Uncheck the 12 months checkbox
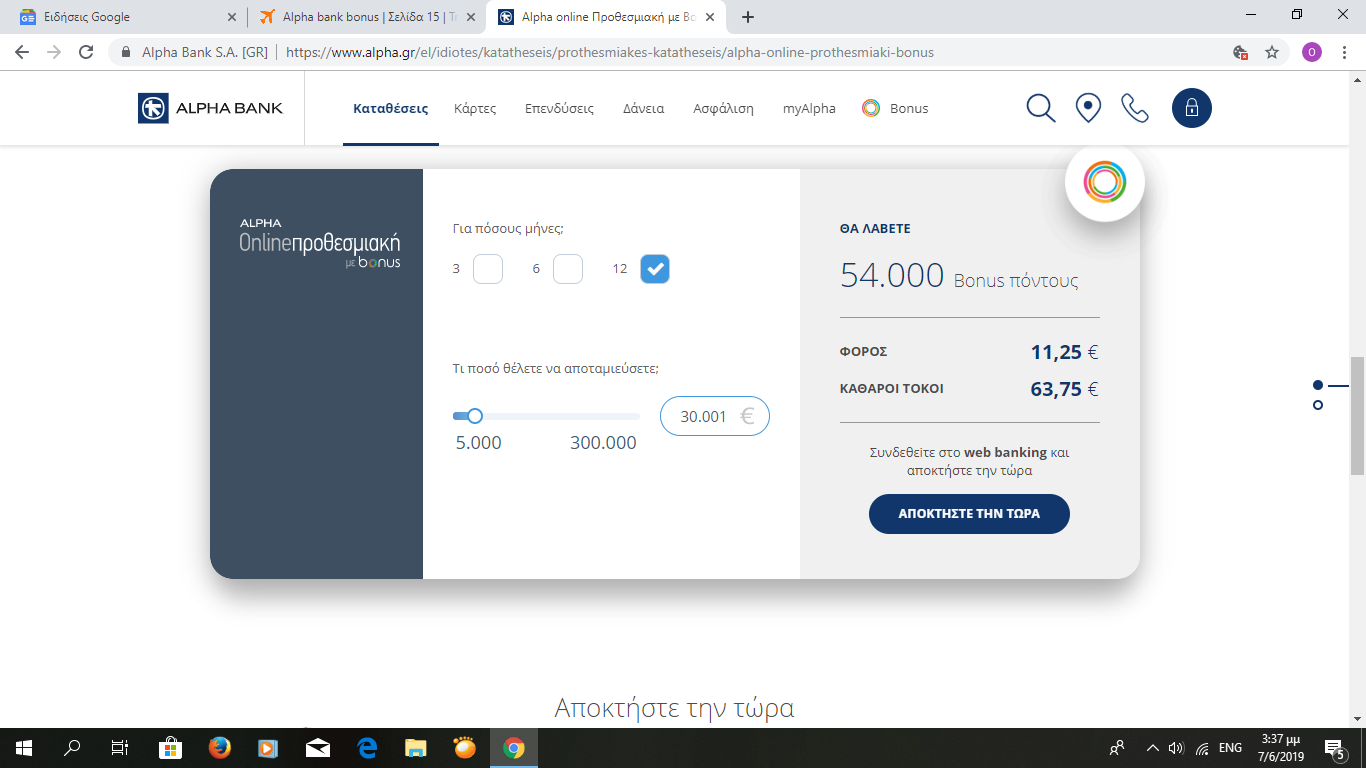 (655, 269)
